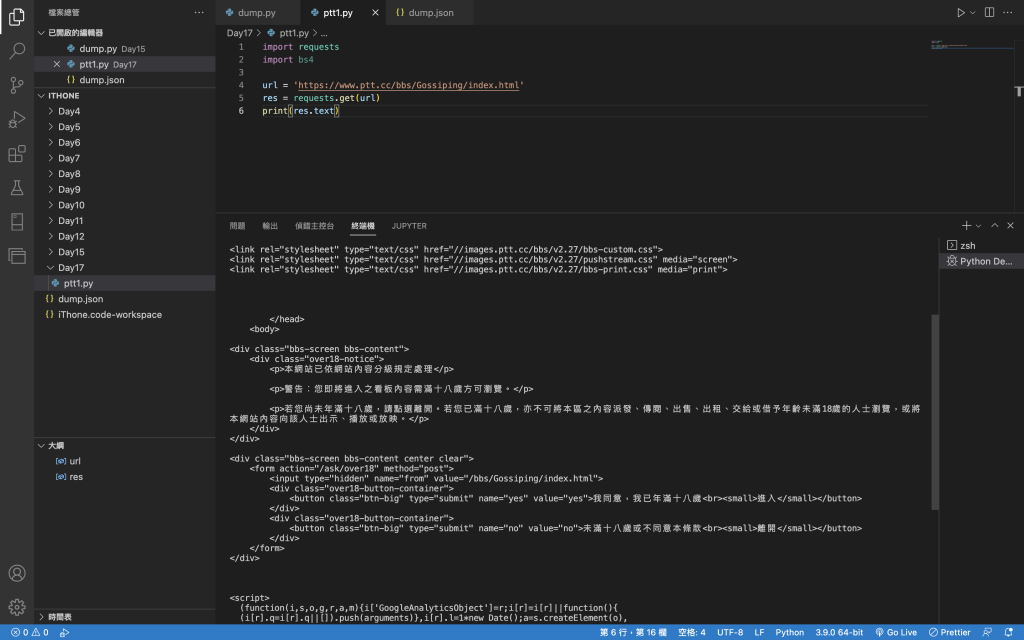Open the Gossiping index.html URL link in code
Image resolution: width=1024 pixels, height=640 pixels.
[x=409, y=85]
